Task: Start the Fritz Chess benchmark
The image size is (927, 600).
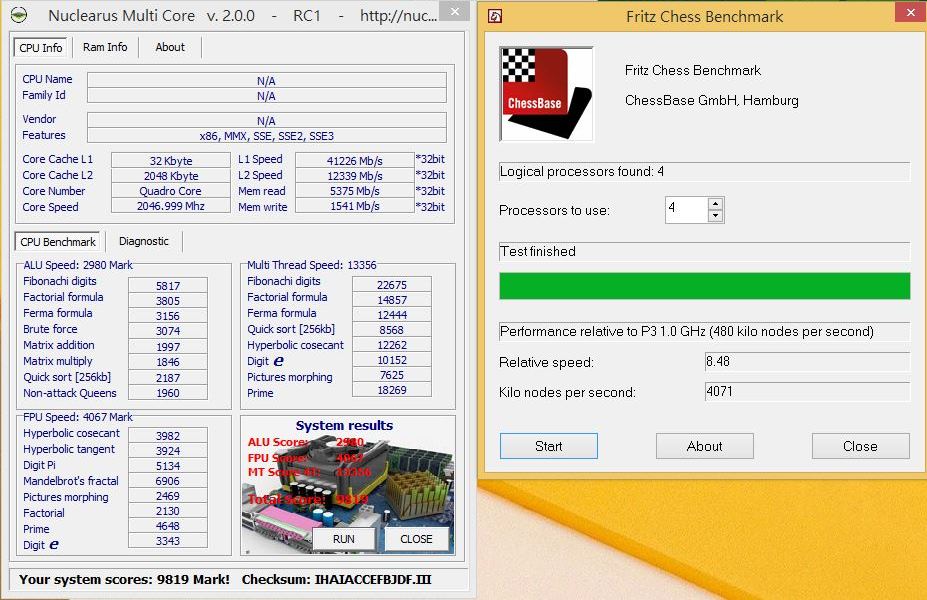Action: (x=549, y=446)
